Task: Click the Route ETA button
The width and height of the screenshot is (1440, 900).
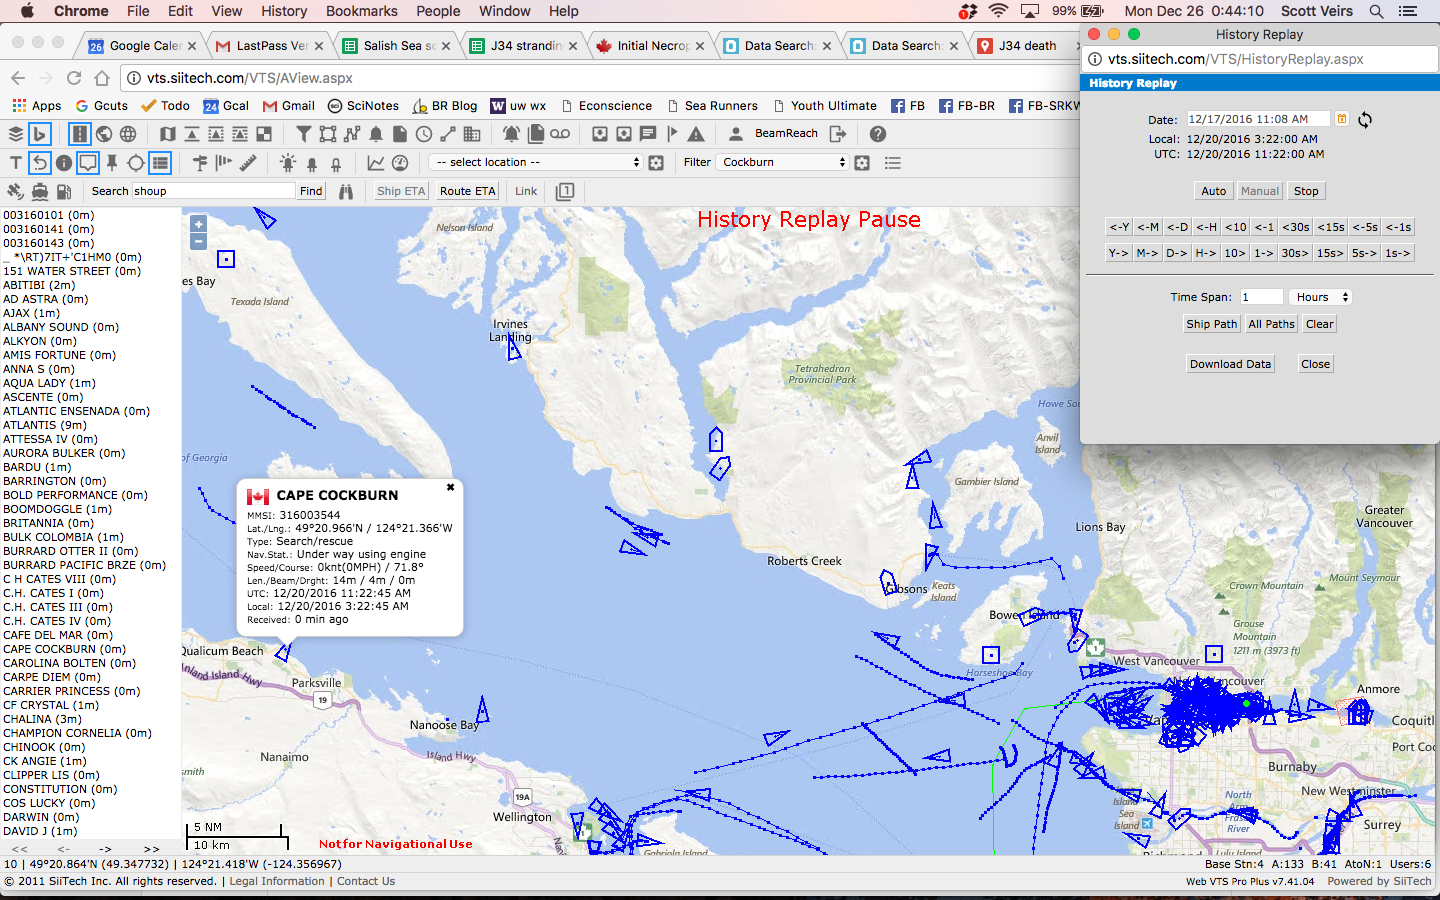Action: pyautogui.click(x=467, y=191)
